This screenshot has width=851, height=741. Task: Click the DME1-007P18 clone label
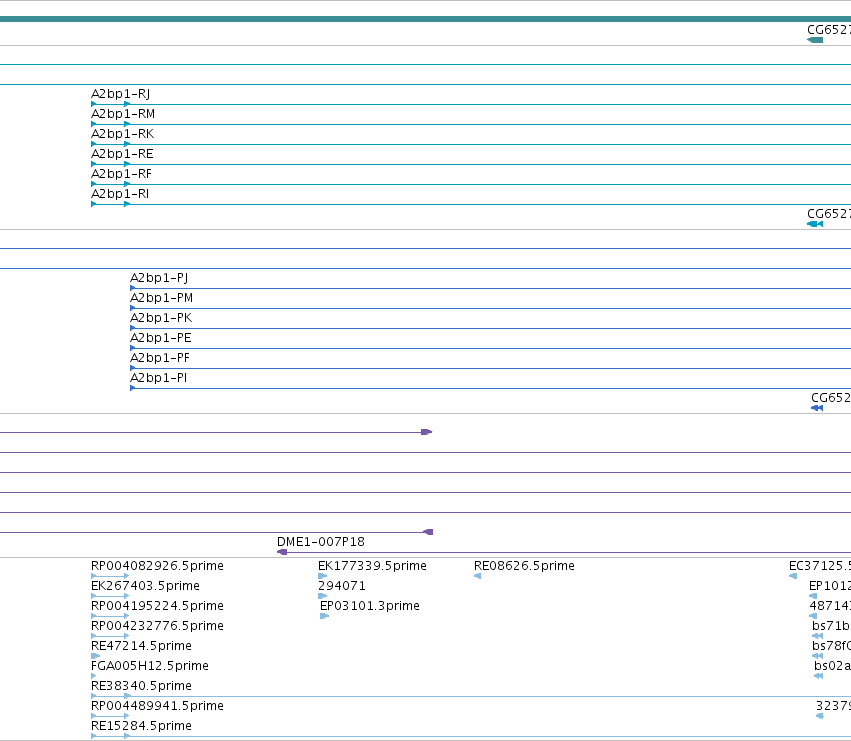321,542
